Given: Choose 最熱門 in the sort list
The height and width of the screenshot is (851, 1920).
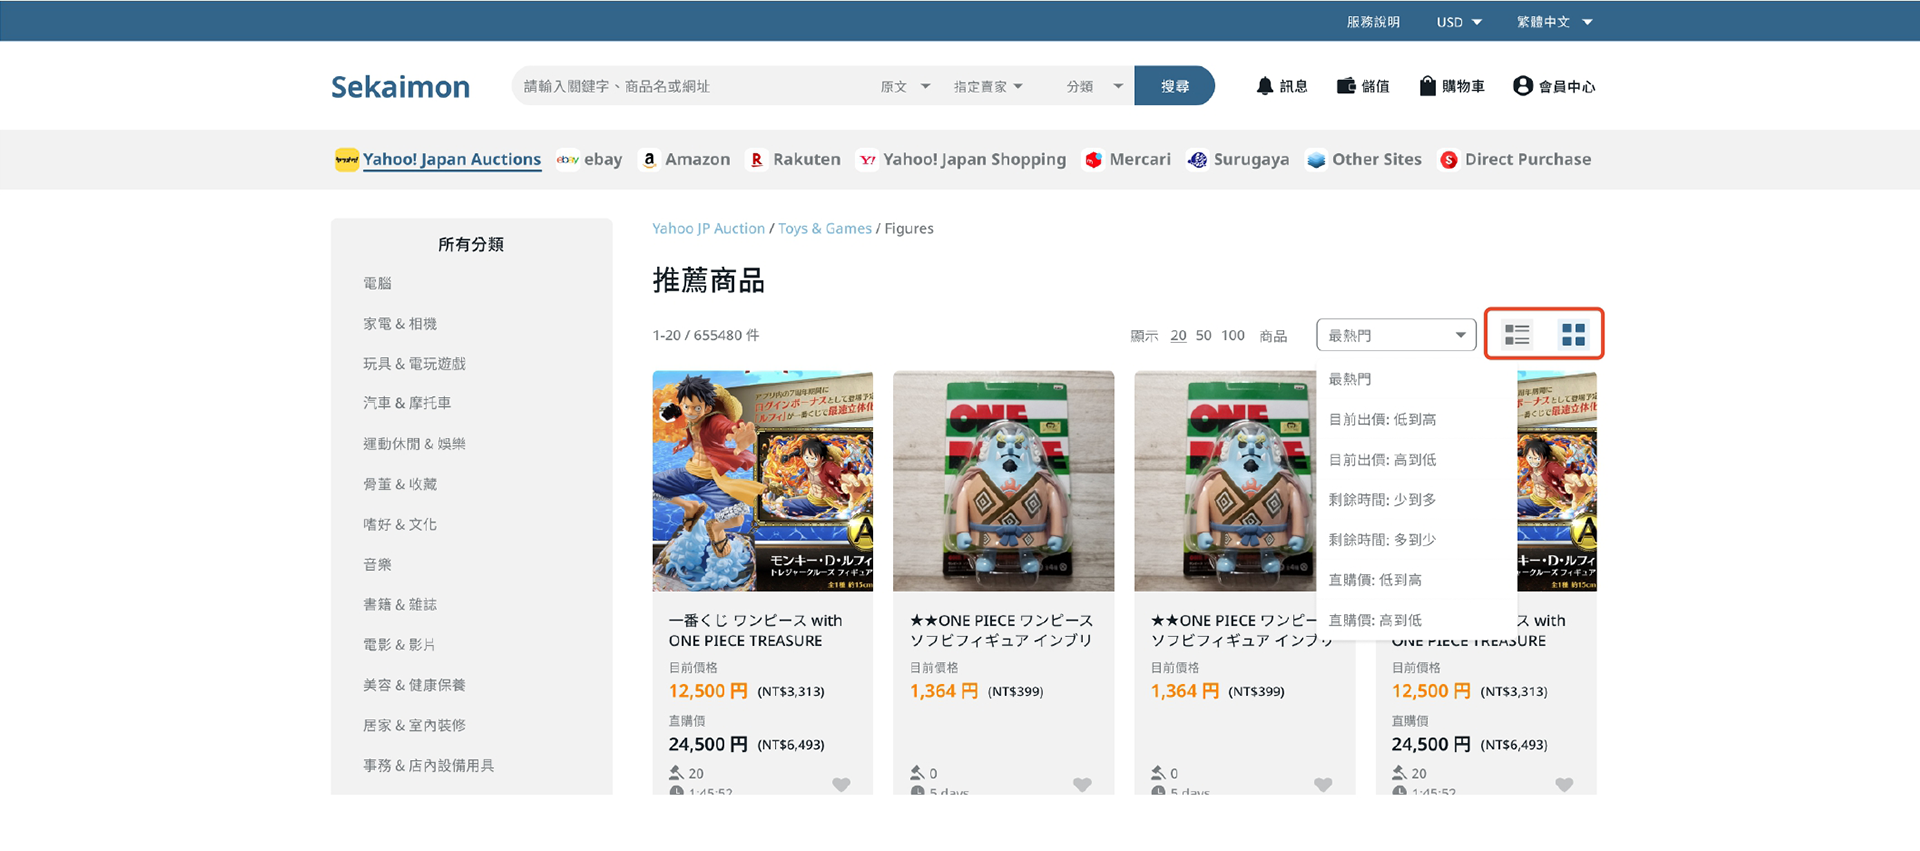Looking at the screenshot, I should (x=1349, y=379).
